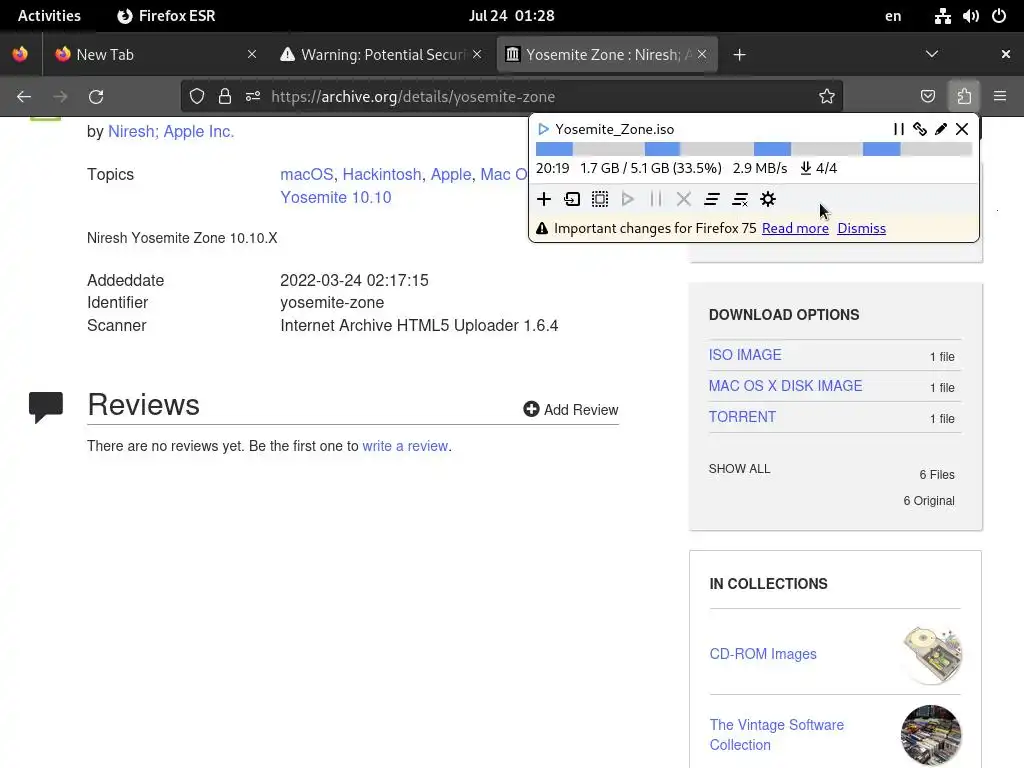The height and width of the screenshot is (768, 1024).
Task: Open the extensions puzzle icon
Action: 964,97
